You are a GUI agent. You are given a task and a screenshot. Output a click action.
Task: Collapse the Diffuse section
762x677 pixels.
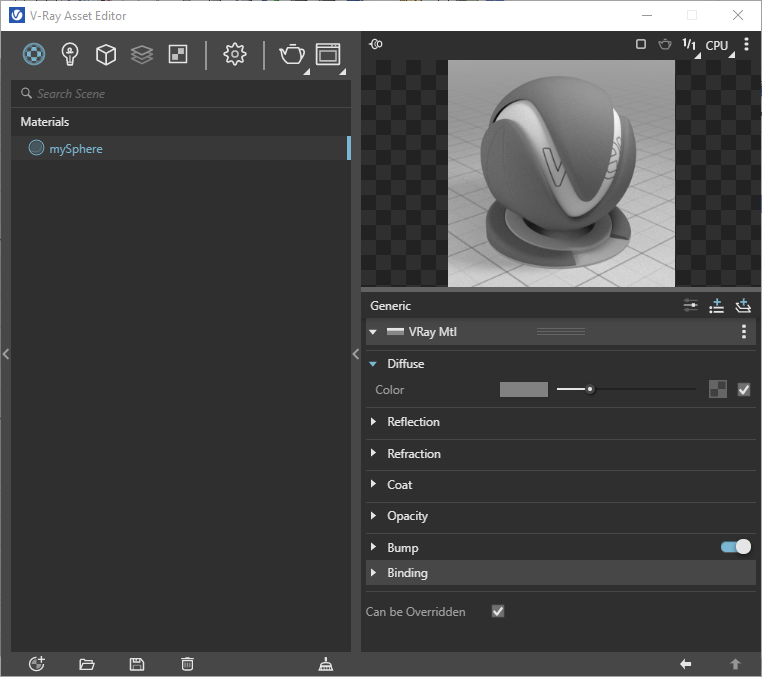[373, 364]
